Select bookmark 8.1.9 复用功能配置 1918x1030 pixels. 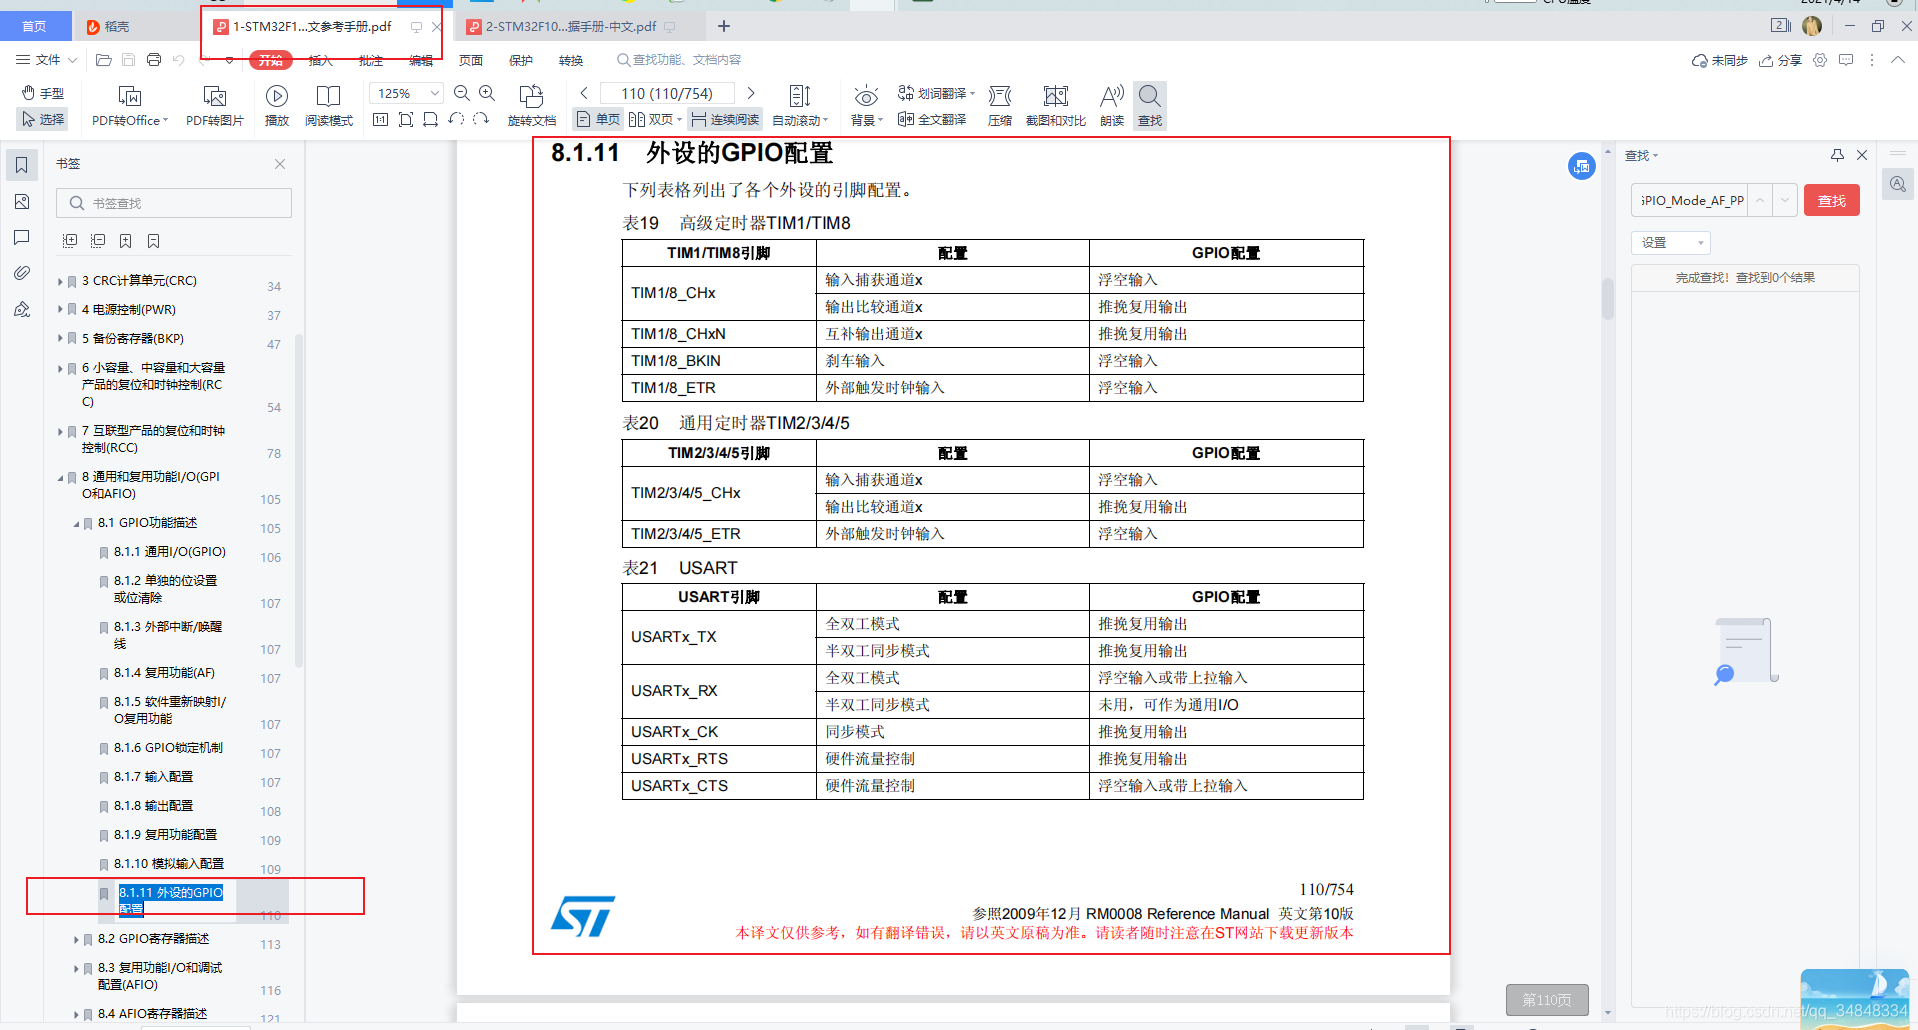165,835
